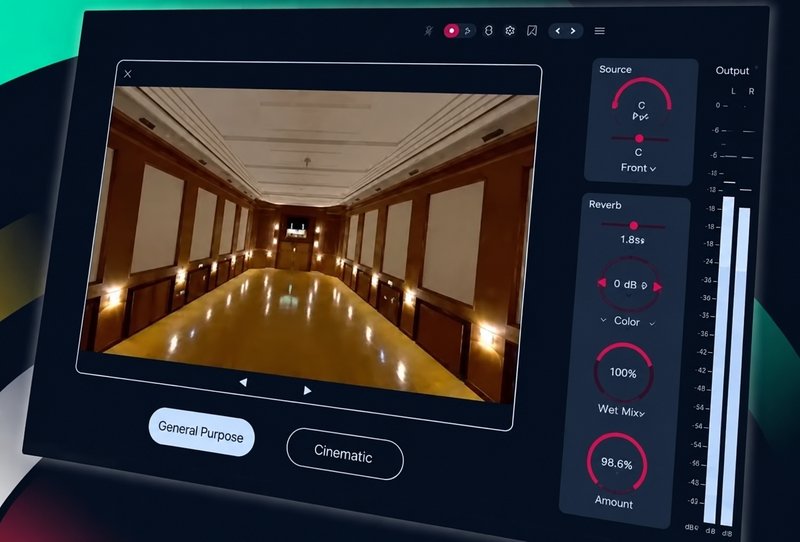The width and height of the screenshot is (800, 542).
Task: Switch to the arrow mode beside the record button
Action: (467, 31)
